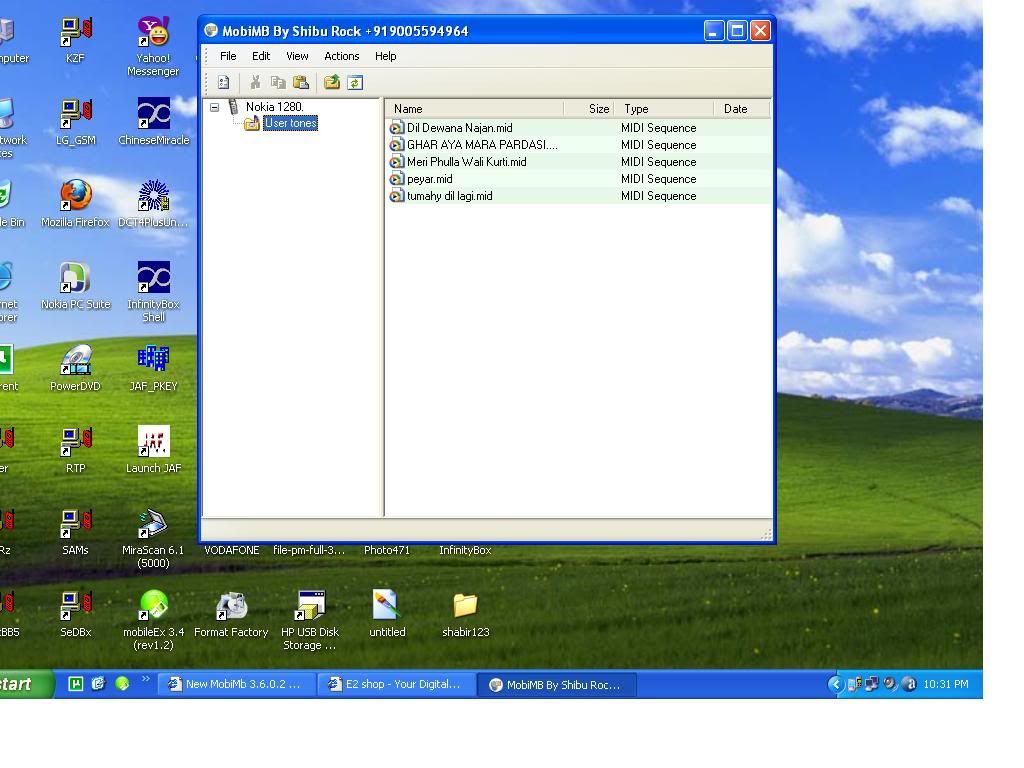This screenshot has width=1024, height=768.
Task: Expand hidden system tray icons arrow
Action: [x=835, y=684]
